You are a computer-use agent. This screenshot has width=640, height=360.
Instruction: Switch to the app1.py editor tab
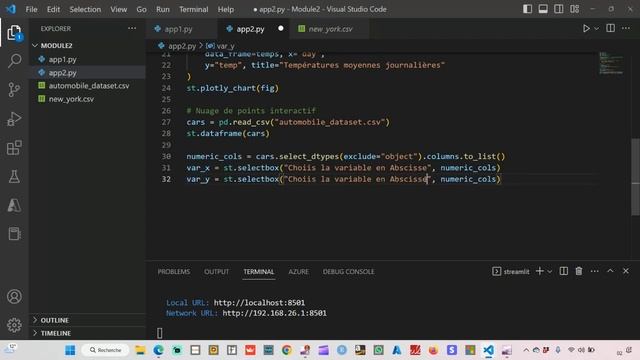tap(178, 29)
